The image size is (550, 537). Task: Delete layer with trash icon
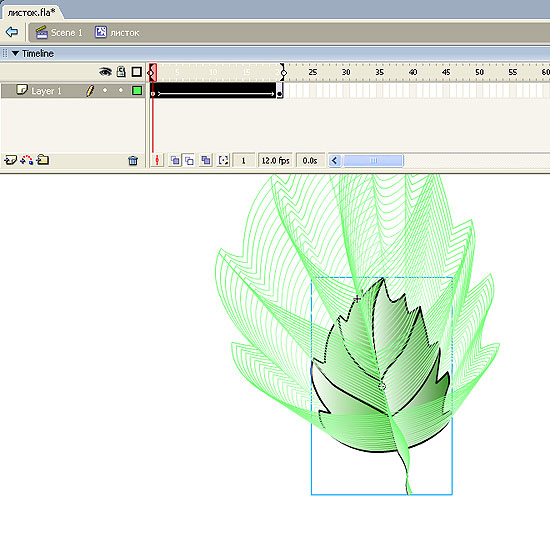[x=133, y=160]
